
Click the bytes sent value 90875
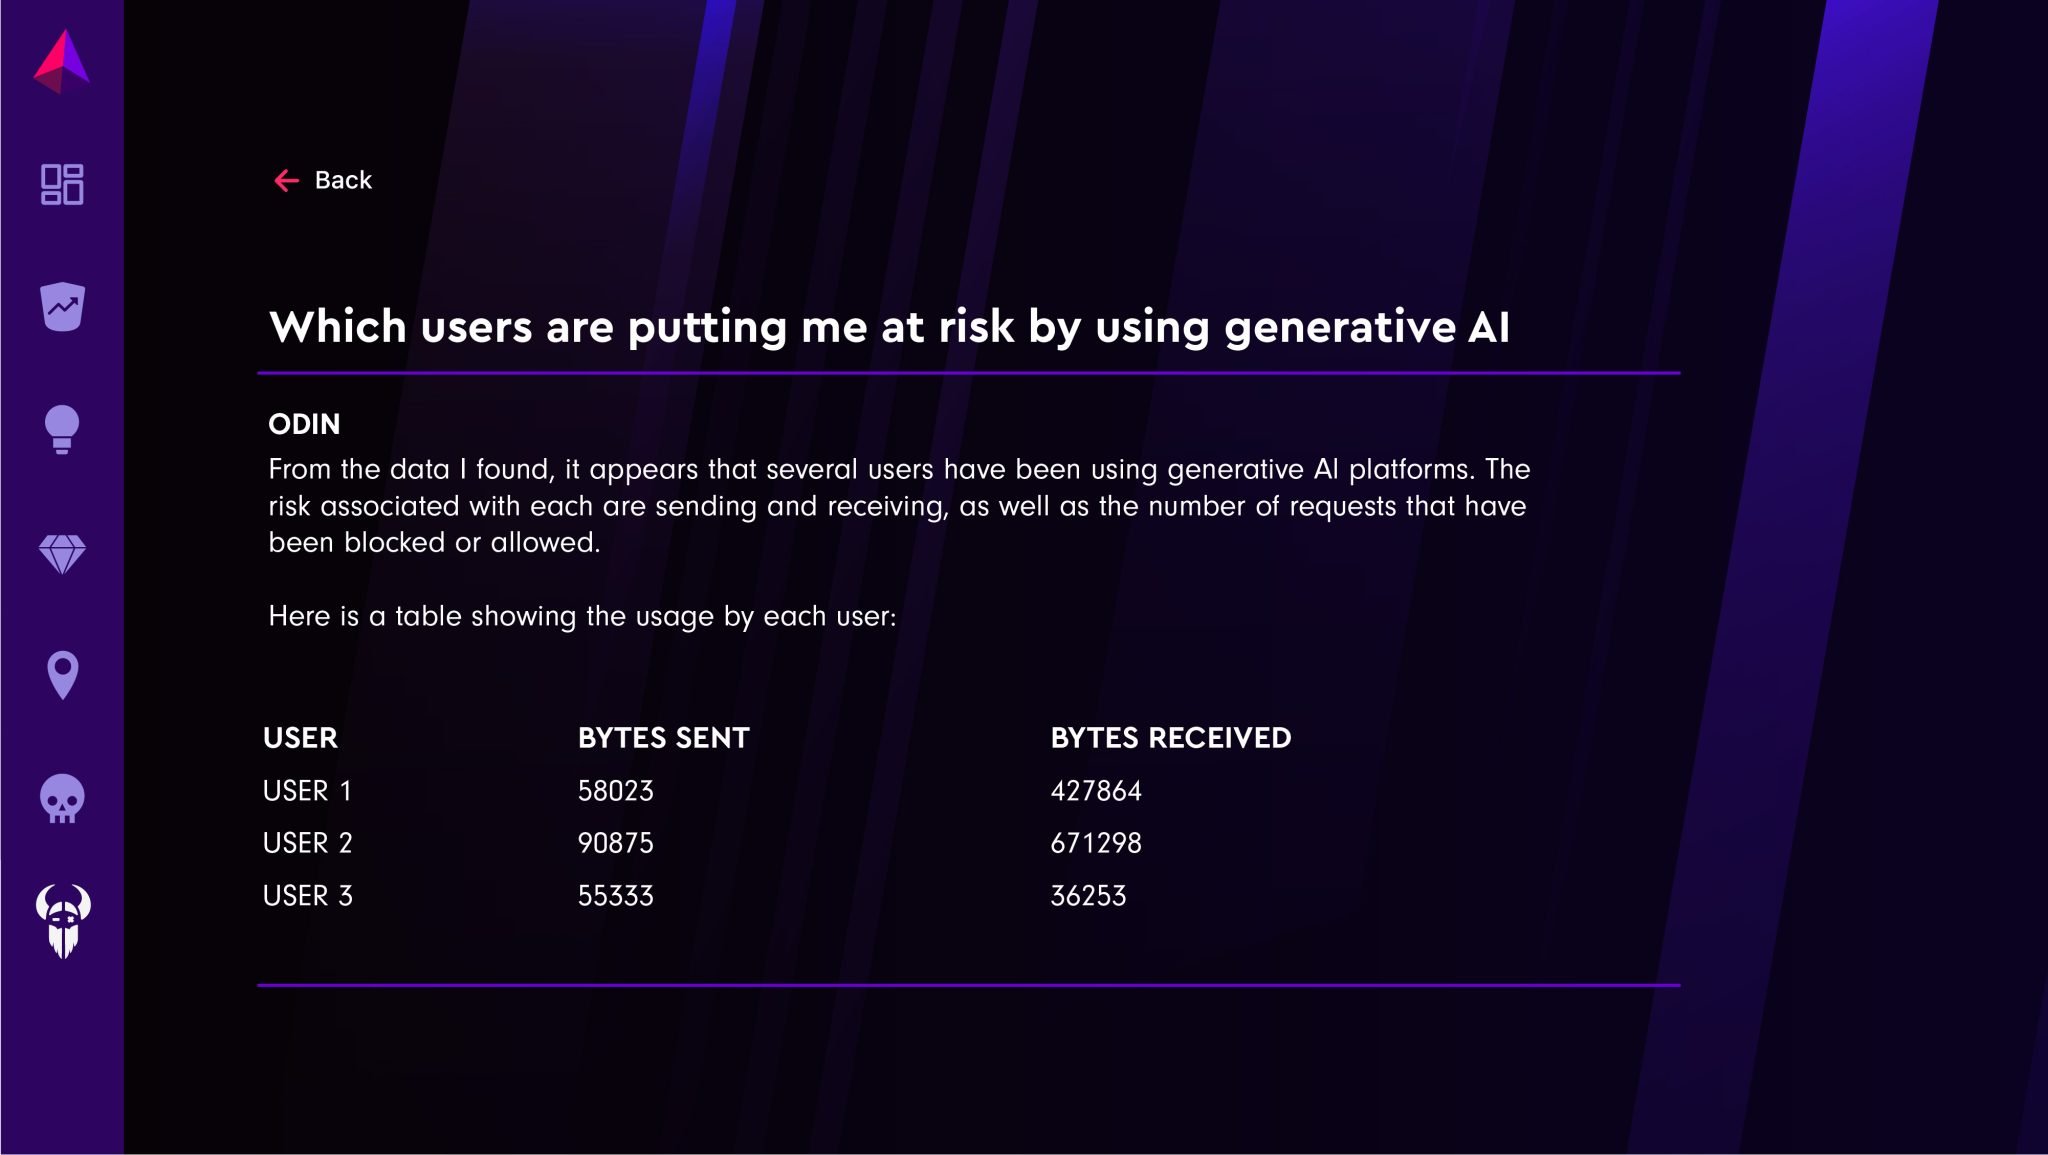pyautogui.click(x=615, y=843)
